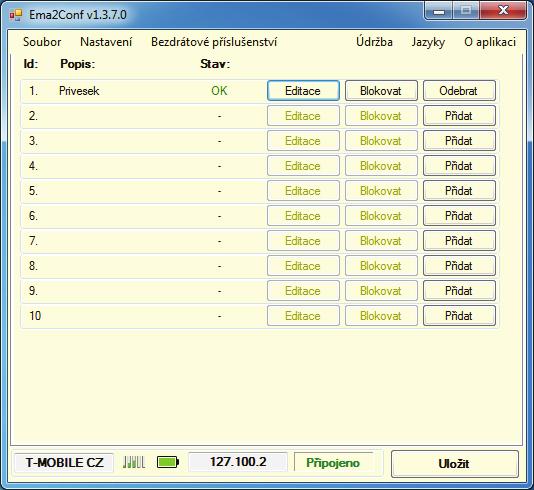Click Přidat in row 2

(459, 116)
